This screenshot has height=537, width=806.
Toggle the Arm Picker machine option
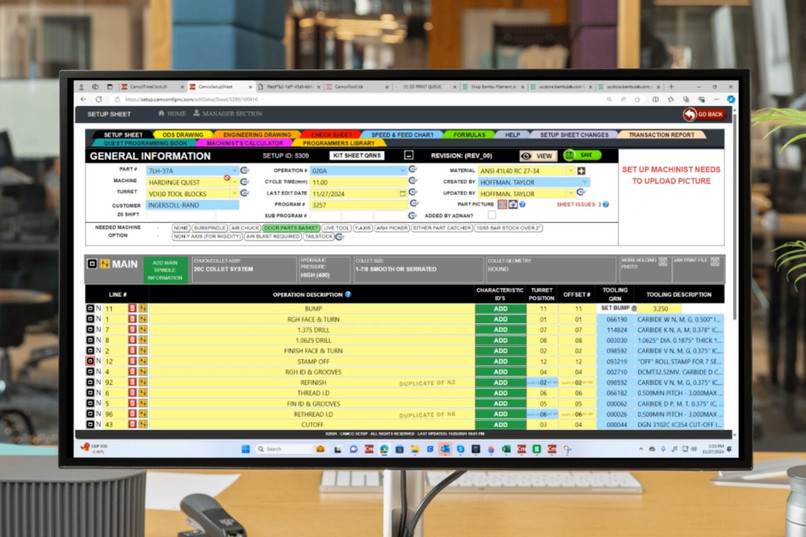392,228
